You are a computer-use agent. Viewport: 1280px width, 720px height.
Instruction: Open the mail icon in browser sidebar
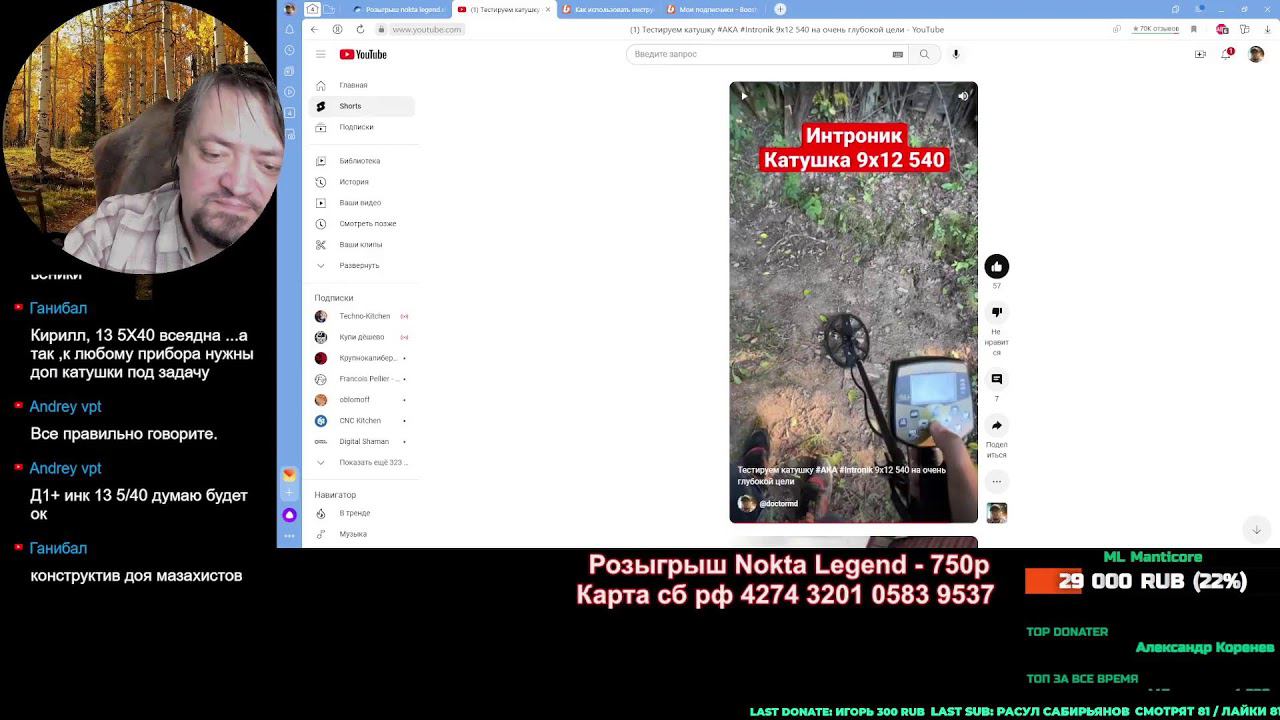coord(289,474)
